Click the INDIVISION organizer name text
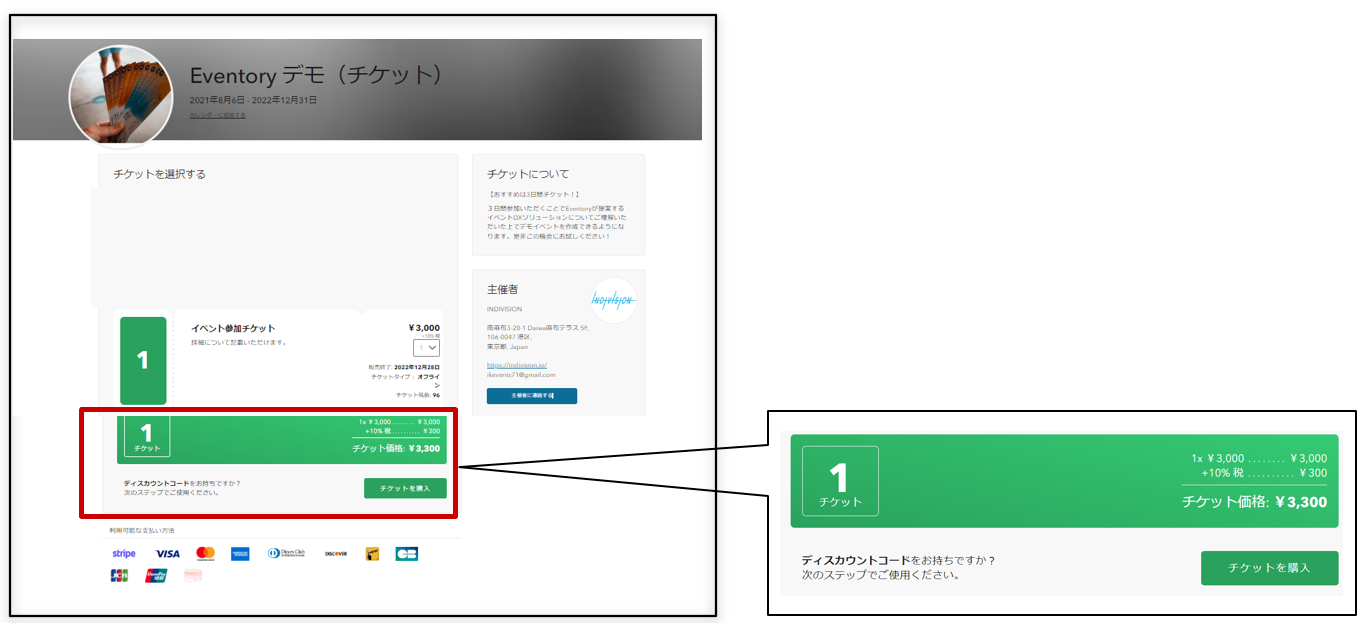The image size is (1360, 623). point(504,309)
